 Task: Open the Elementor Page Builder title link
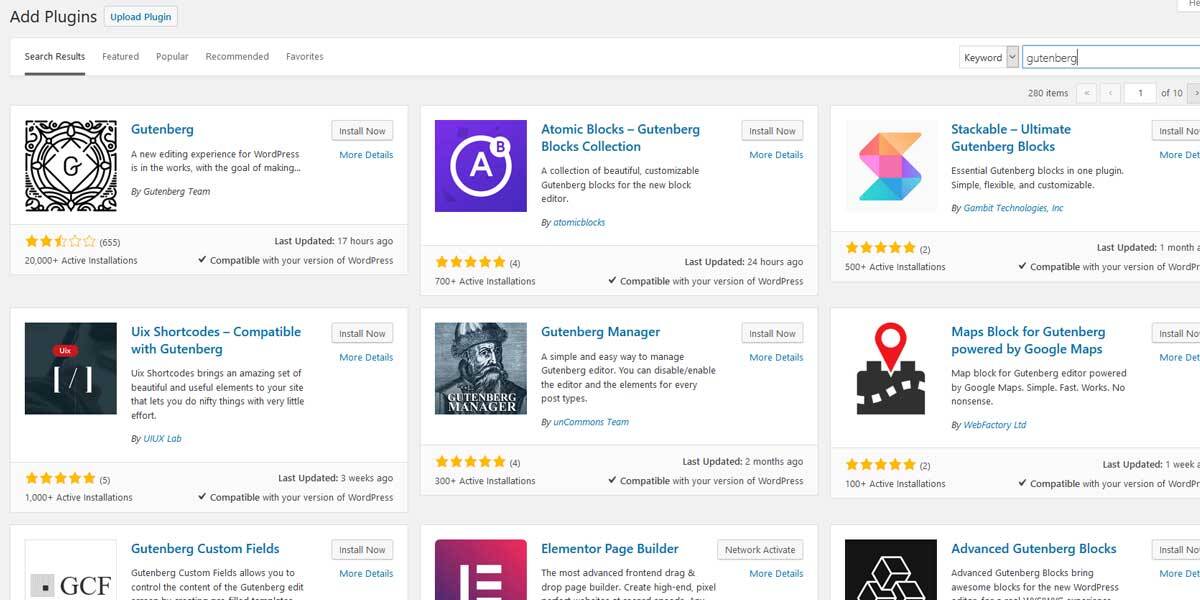tap(610, 549)
